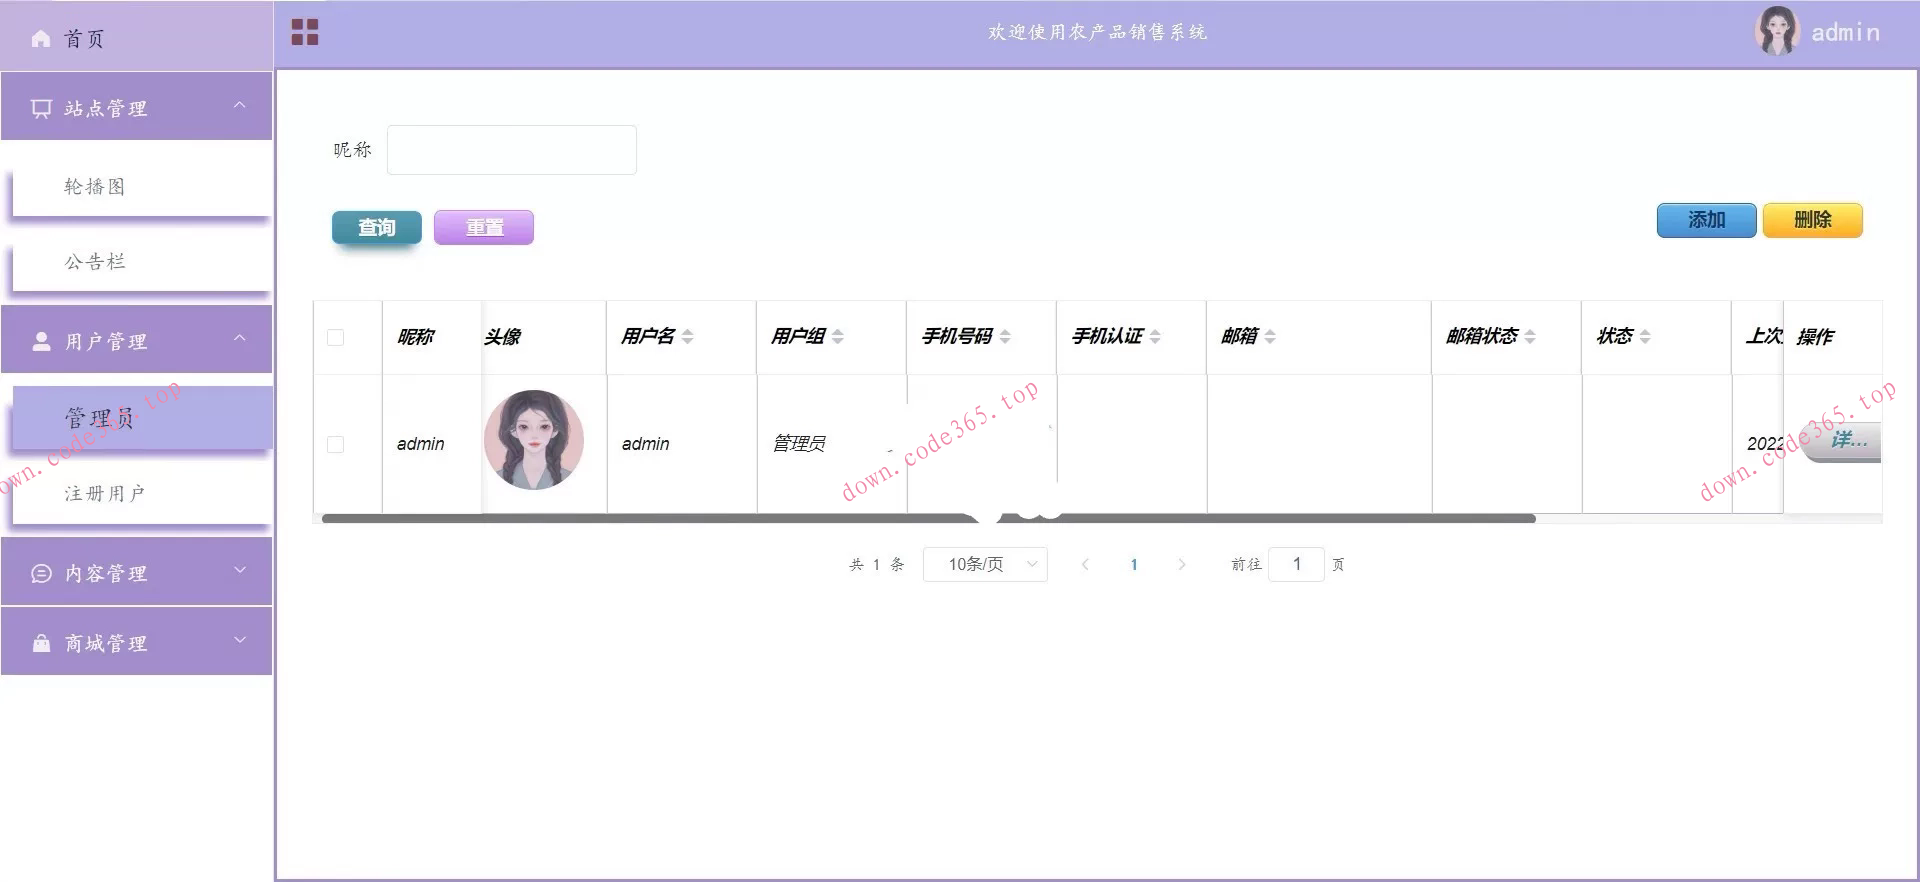Expand the 内容管理 menu chevron
The width and height of the screenshot is (1920, 882).
point(239,570)
